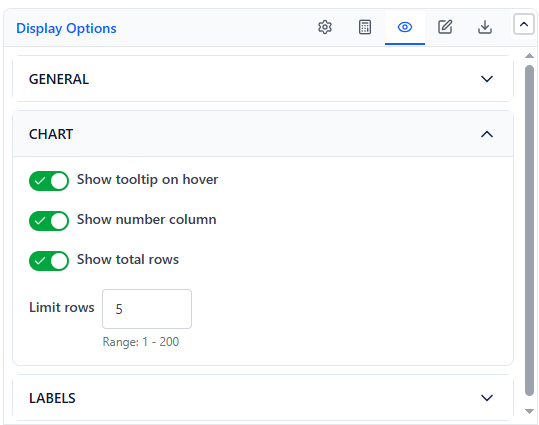Collapse the panel with the top-right chevron button
The height and width of the screenshot is (425, 539).
tap(524, 24)
